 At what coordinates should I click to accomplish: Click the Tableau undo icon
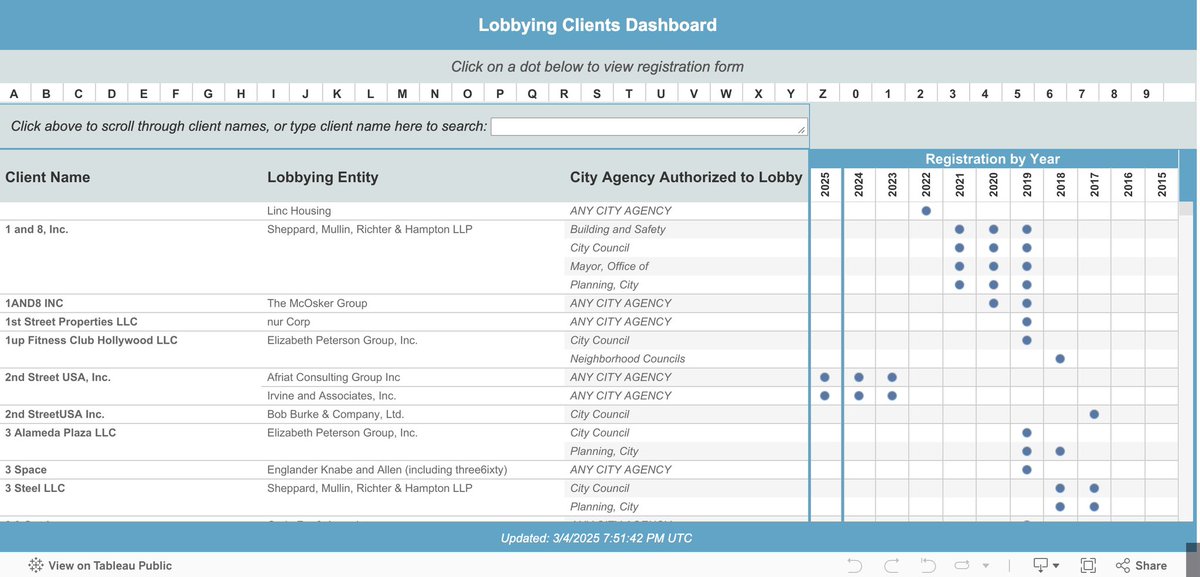click(x=854, y=565)
